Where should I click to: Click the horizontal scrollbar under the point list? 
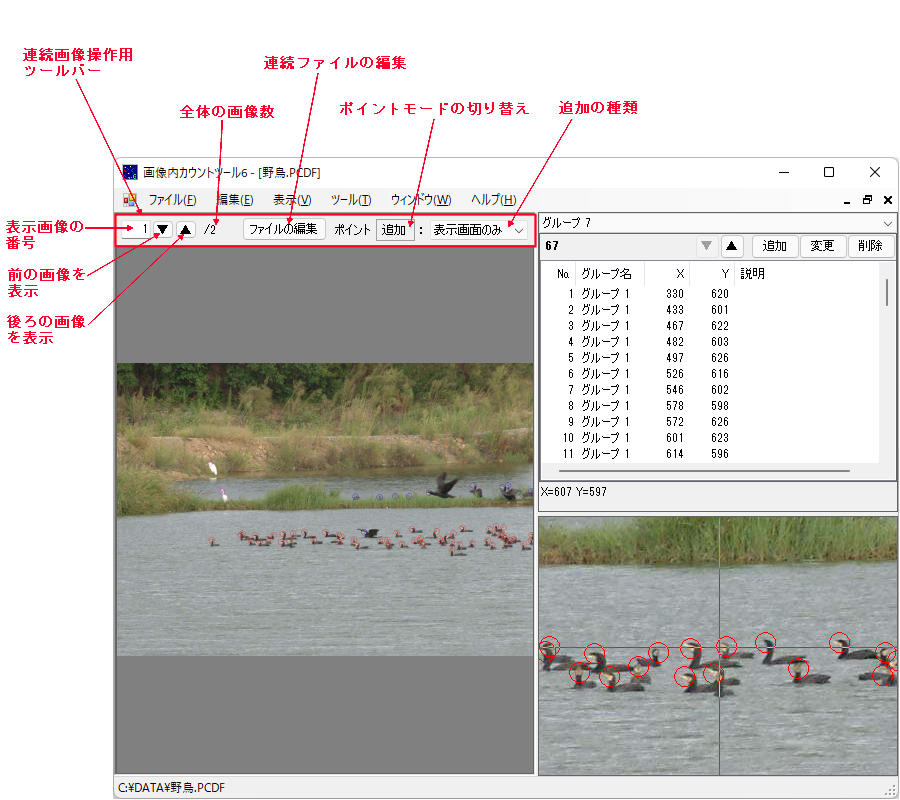tap(704, 469)
